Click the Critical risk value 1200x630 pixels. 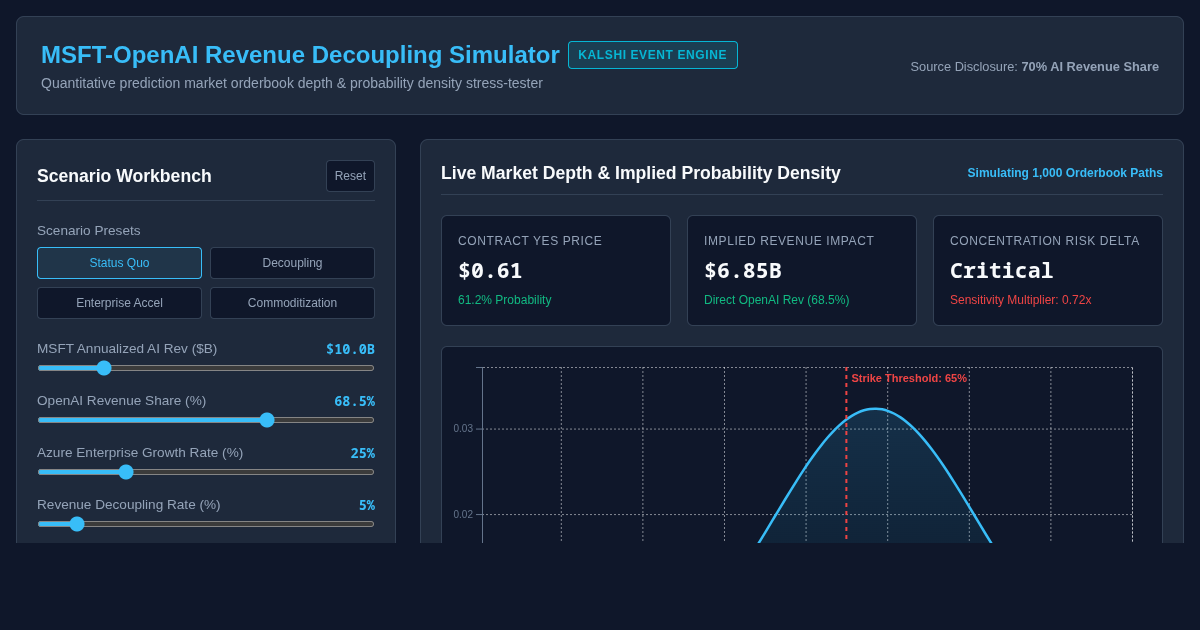point(1001,270)
